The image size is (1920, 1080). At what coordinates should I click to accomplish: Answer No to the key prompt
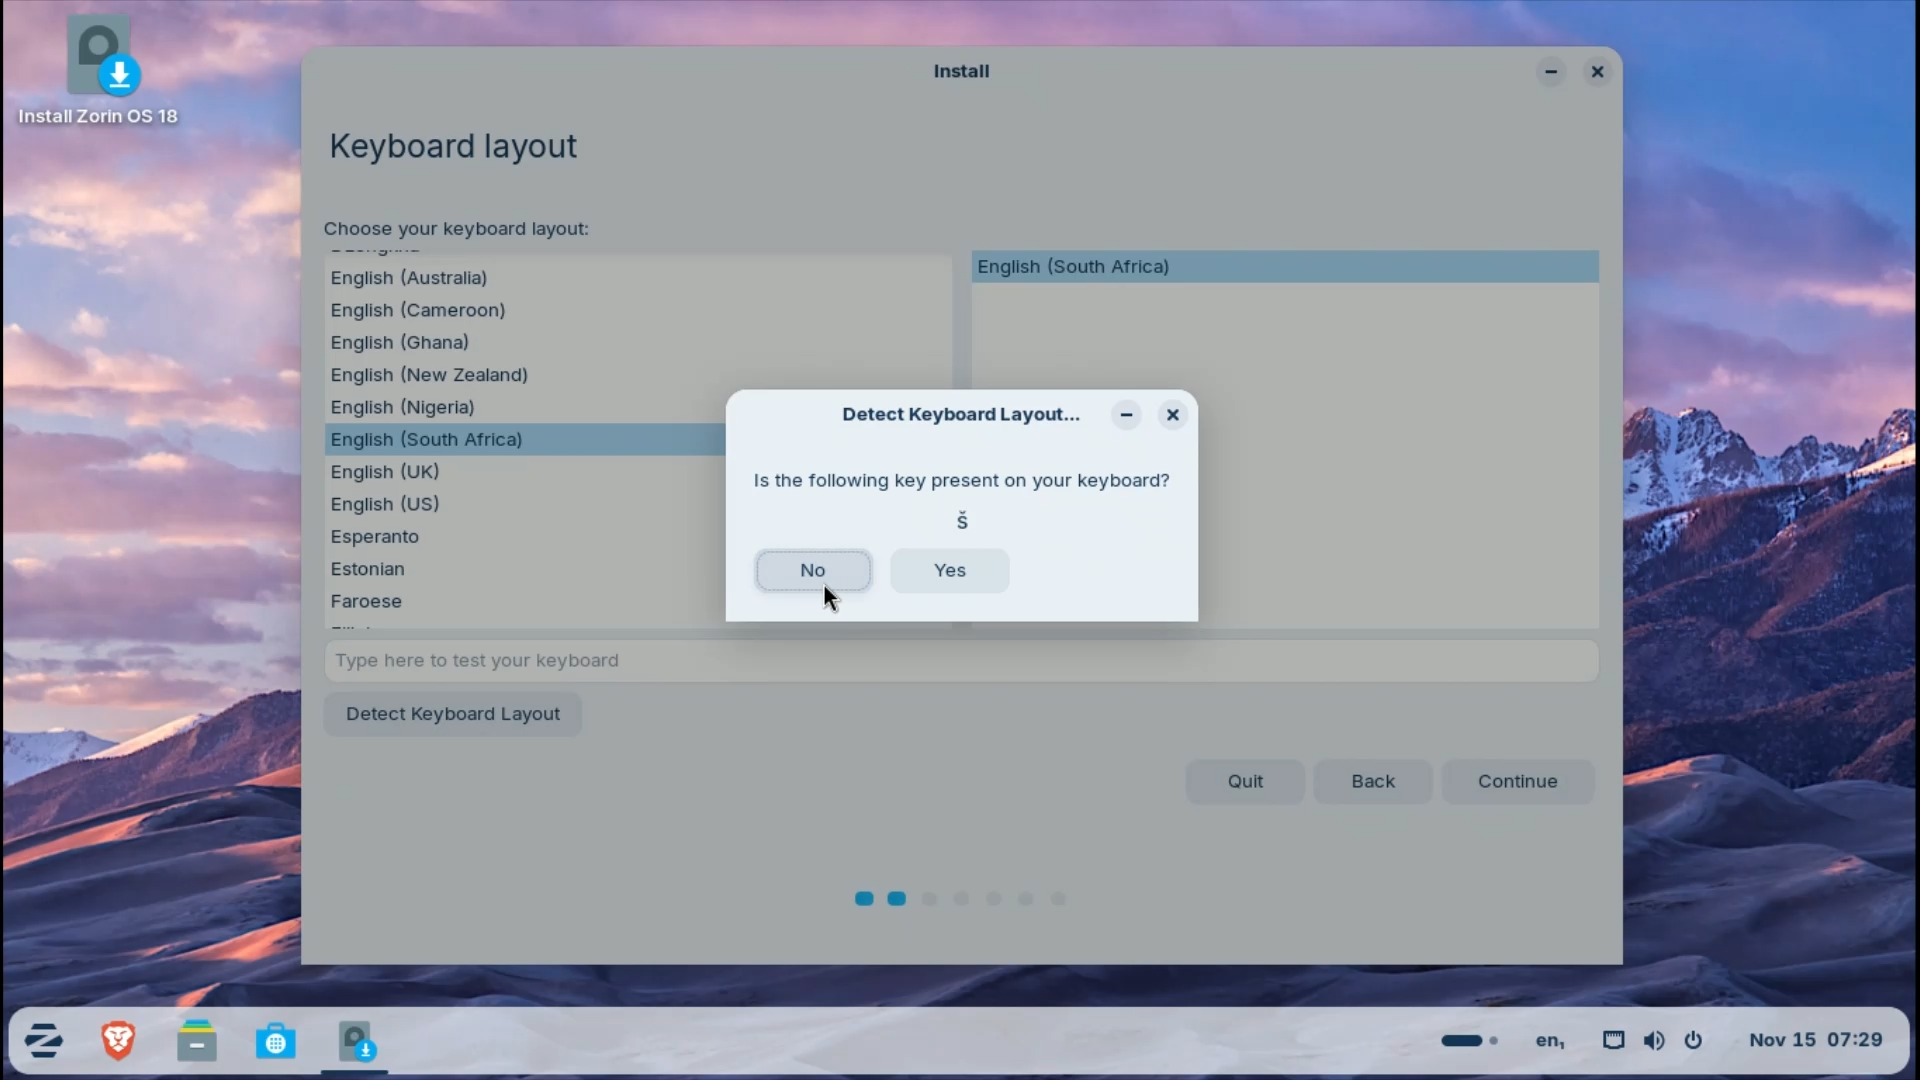tap(812, 570)
